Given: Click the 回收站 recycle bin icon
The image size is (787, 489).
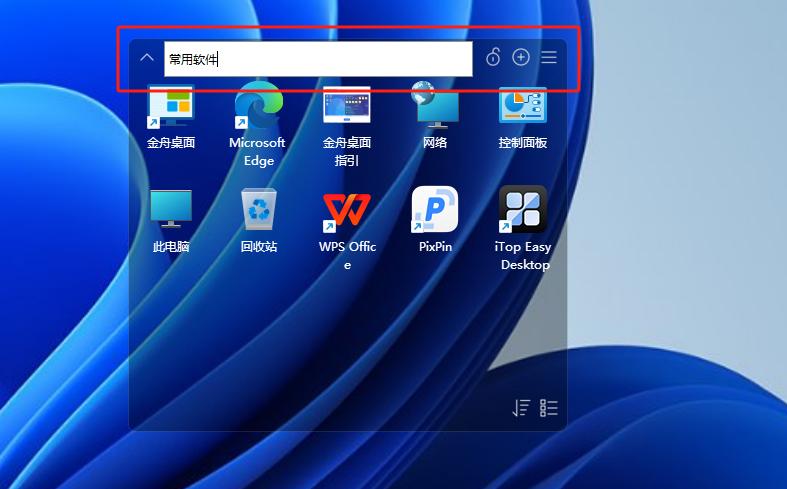Looking at the screenshot, I should click(258, 210).
